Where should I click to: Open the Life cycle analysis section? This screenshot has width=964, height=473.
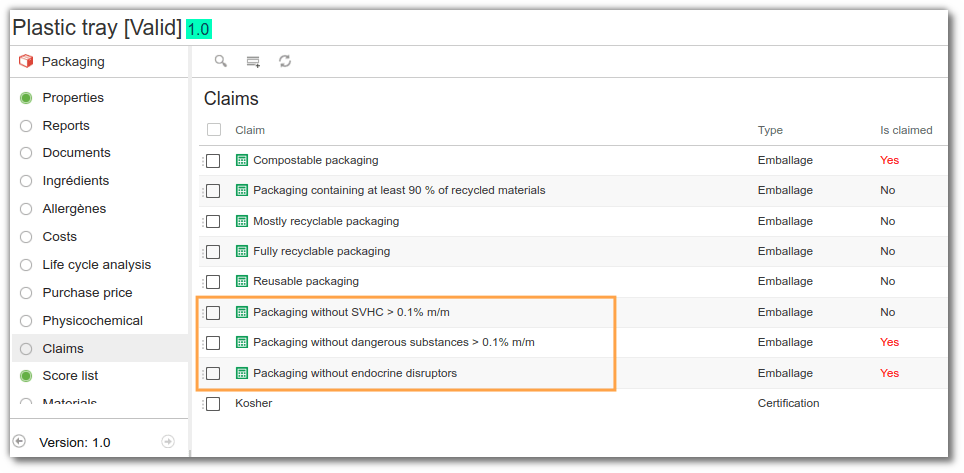tap(97, 264)
